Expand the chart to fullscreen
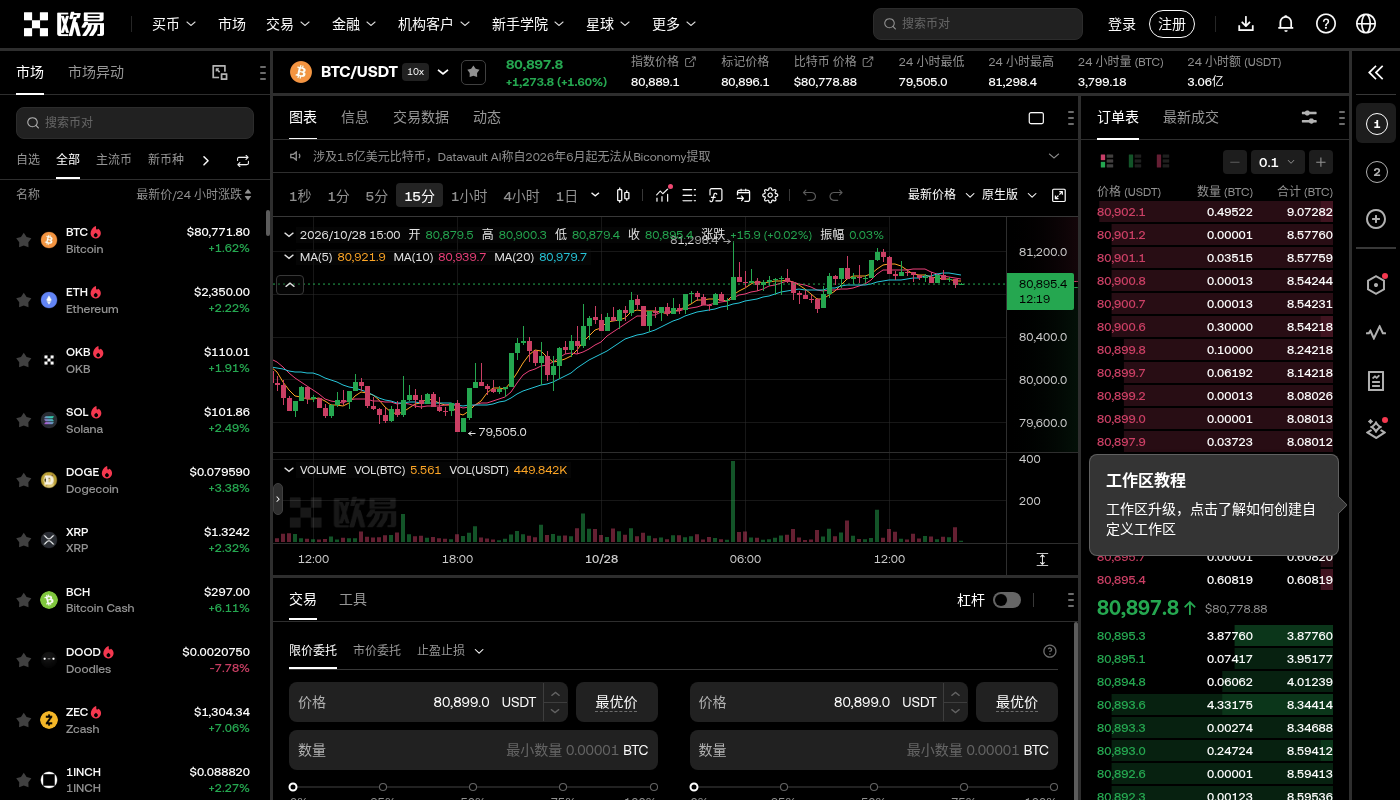The width and height of the screenshot is (1400, 800). click(1059, 195)
